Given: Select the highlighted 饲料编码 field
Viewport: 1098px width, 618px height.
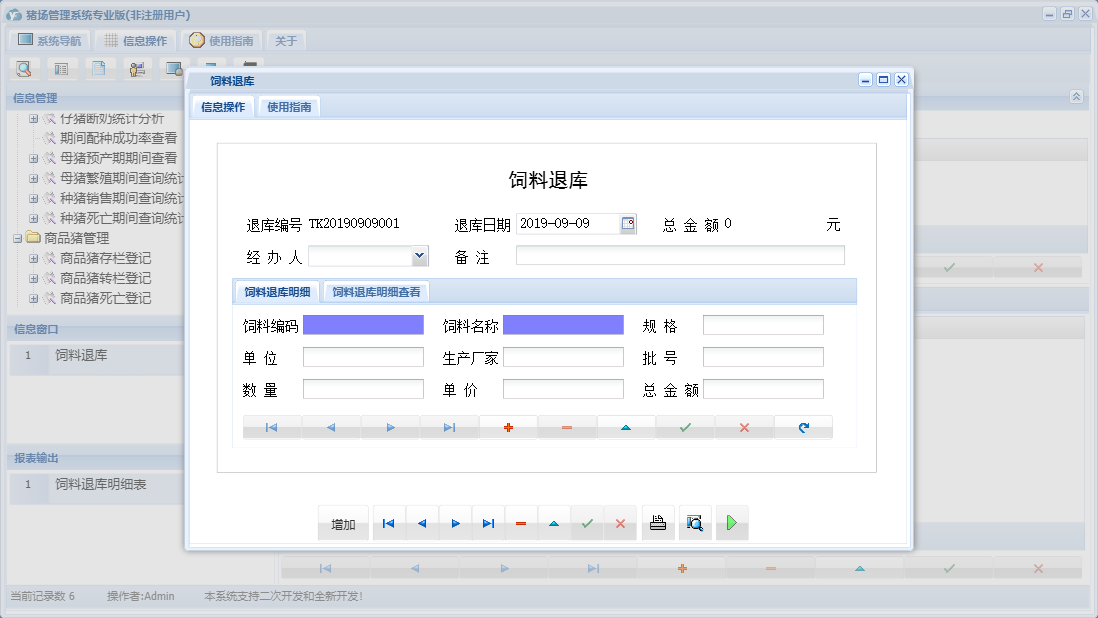Looking at the screenshot, I should pos(363,325).
